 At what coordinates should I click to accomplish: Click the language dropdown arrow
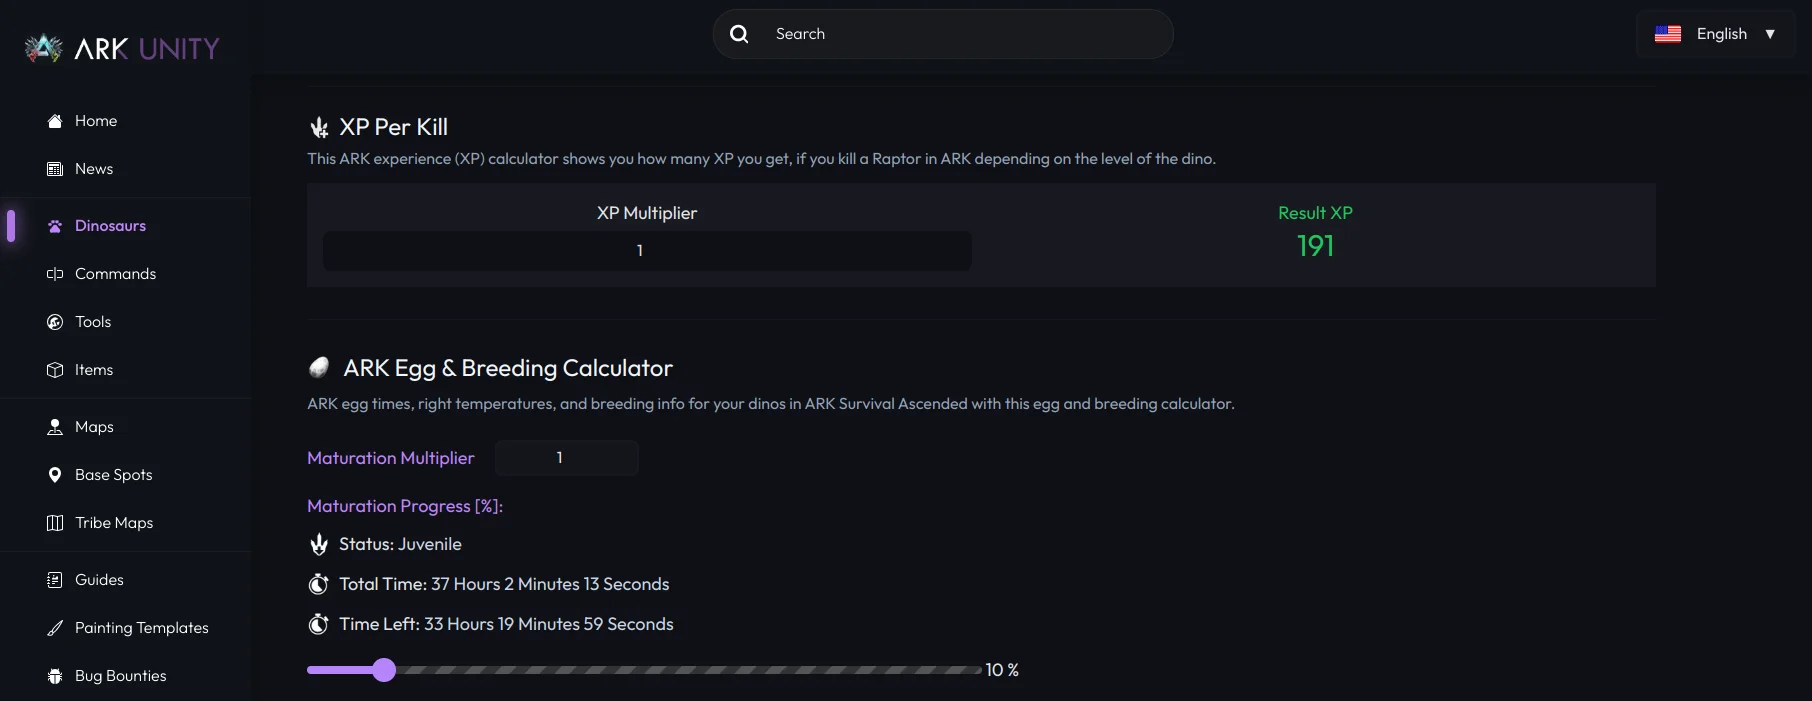click(1770, 34)
